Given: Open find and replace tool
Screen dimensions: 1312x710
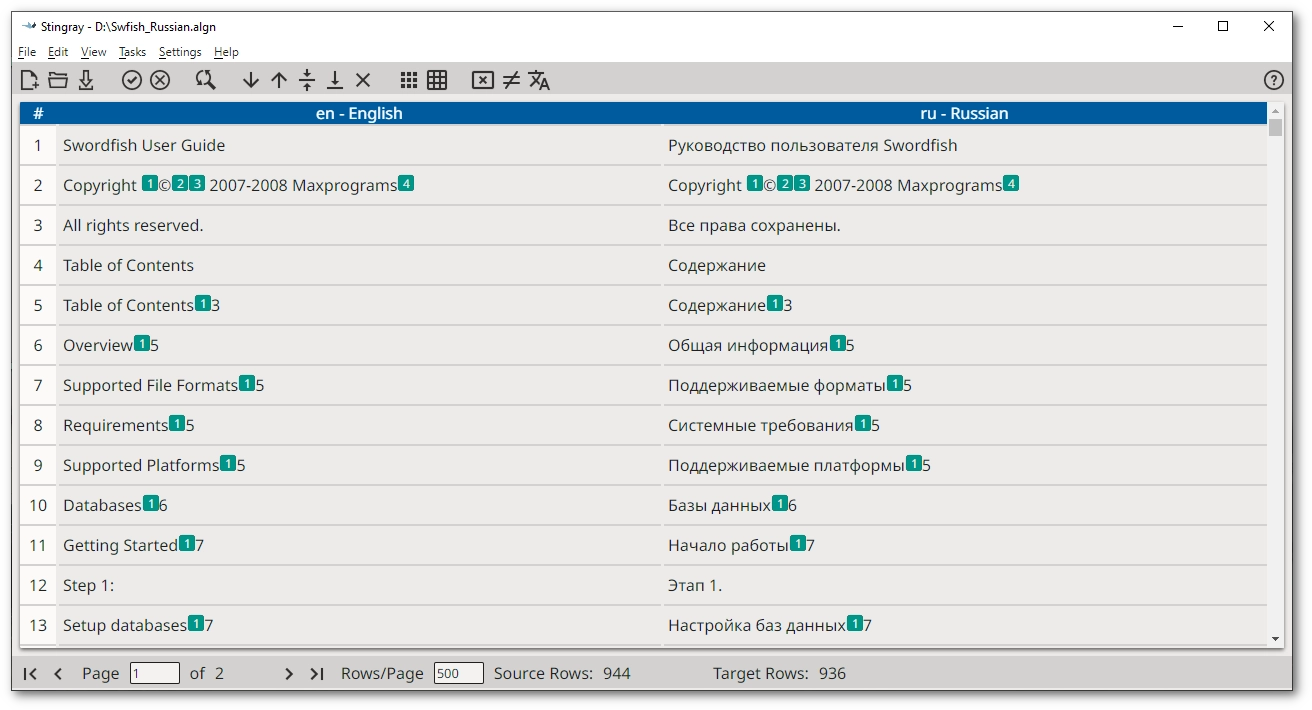Looking at the screenshot, I should (206, 80).
